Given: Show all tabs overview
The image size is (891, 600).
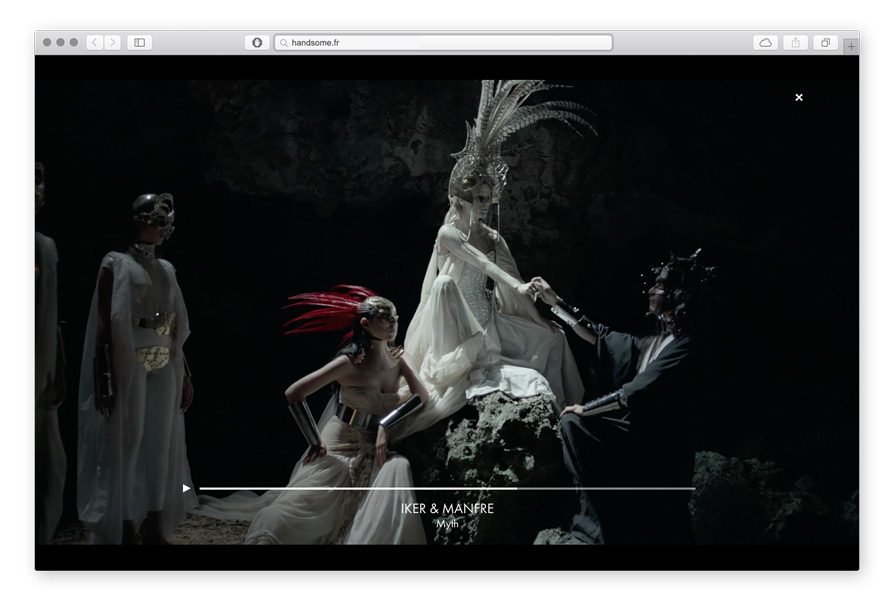Looking at the screenshot, I should [825, 43].
